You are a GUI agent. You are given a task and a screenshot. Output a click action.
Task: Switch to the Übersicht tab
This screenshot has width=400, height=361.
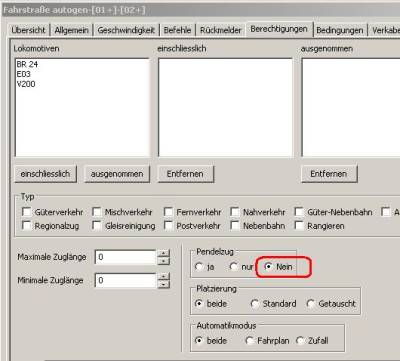[x=28, y=30]
